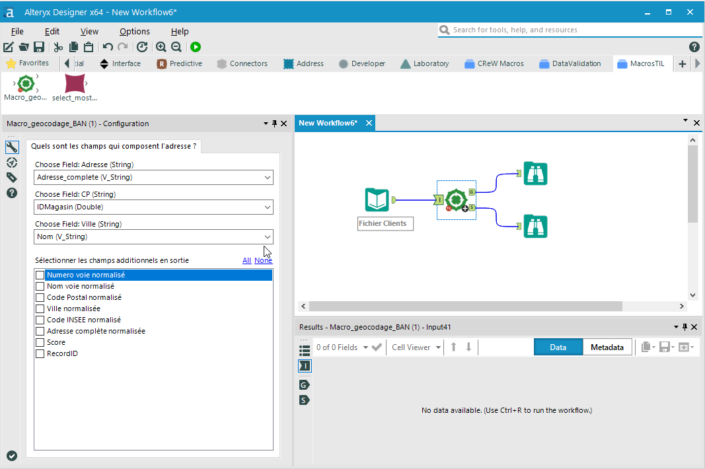This screenshot has height=469, width=705.
Task: Select the lower Browse tool on canvas
Action: (535, 226)
